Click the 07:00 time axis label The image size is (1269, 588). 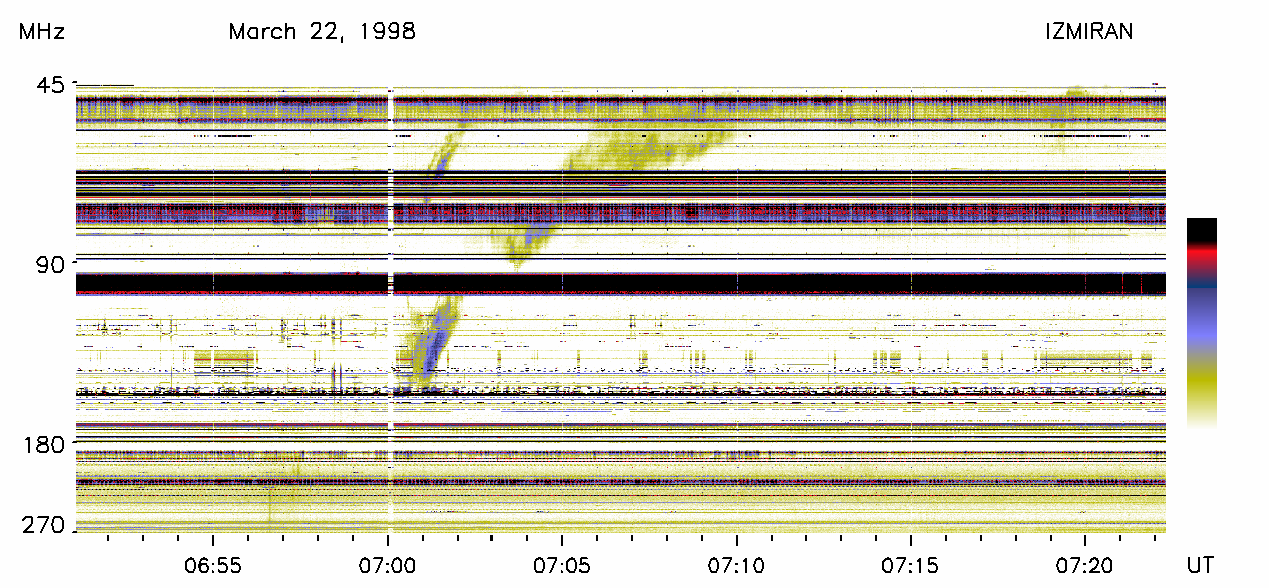pos(388,566)
